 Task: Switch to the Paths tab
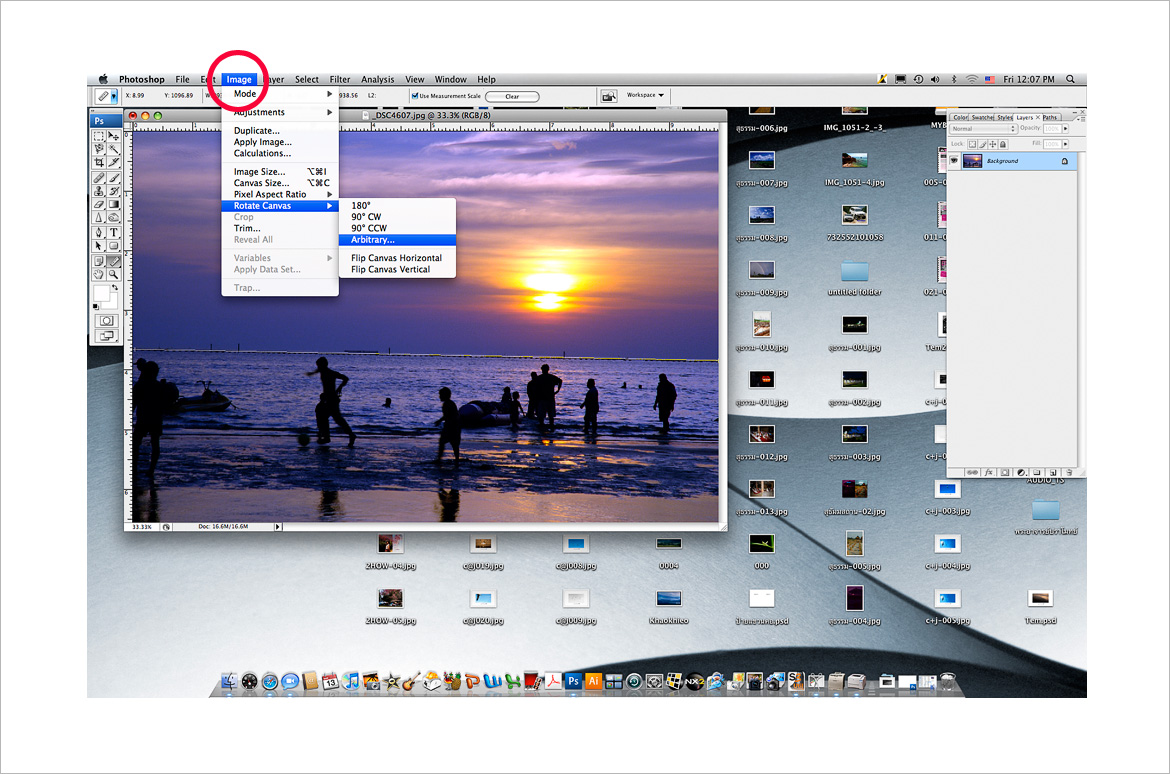1050,117
